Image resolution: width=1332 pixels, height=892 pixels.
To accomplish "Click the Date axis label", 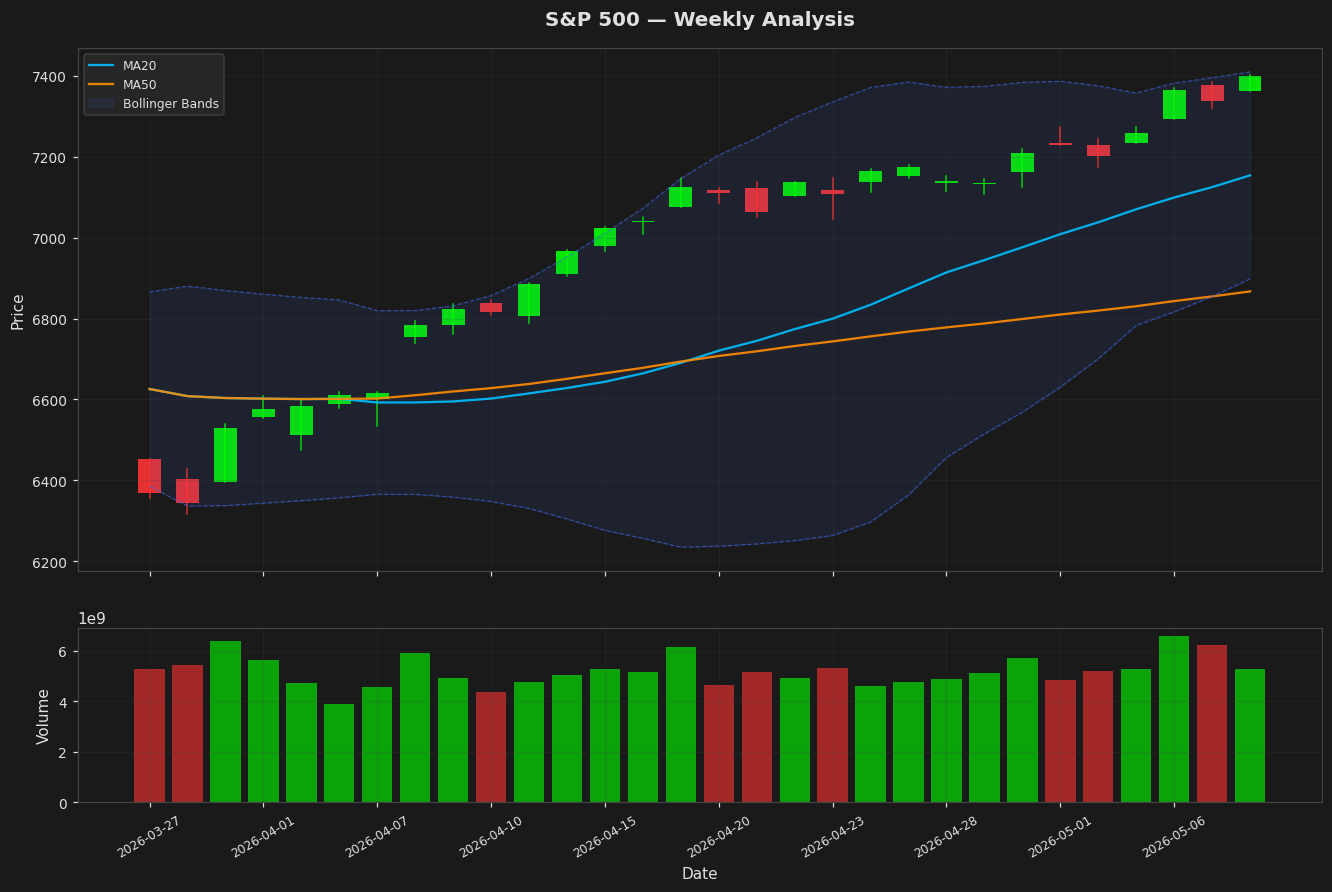I will tap(699, 874).
